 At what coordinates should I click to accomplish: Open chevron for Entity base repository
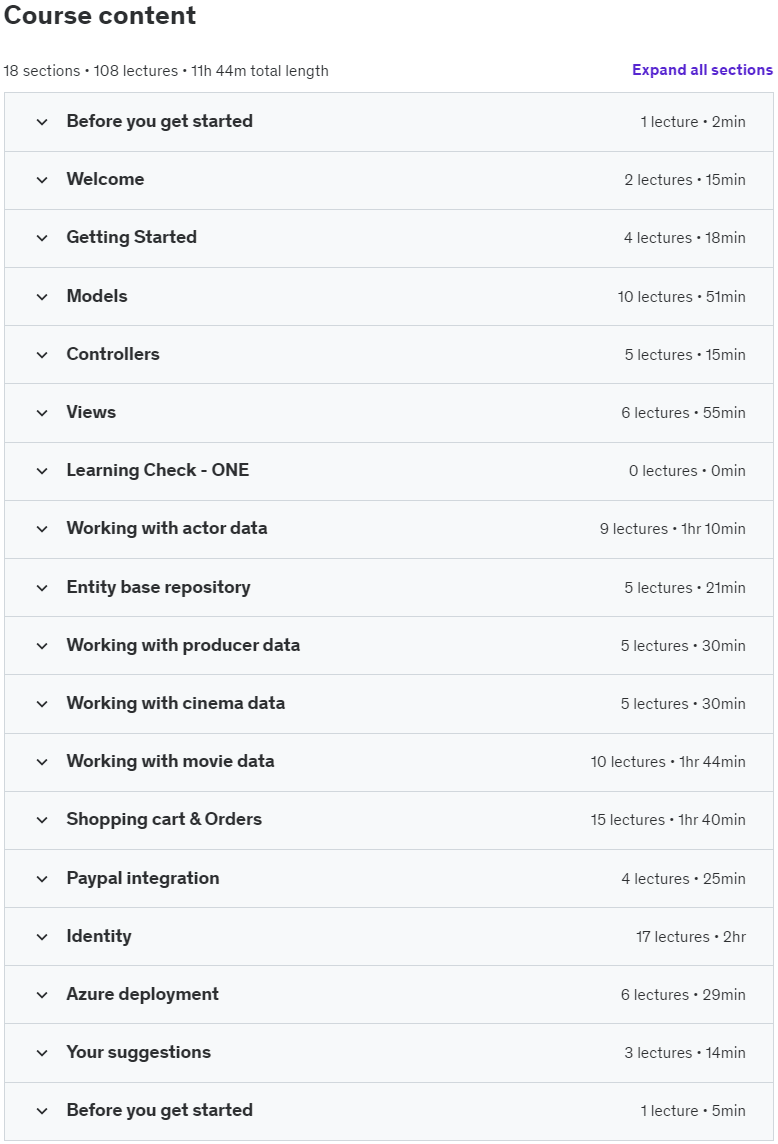click(x=42, y=588)
